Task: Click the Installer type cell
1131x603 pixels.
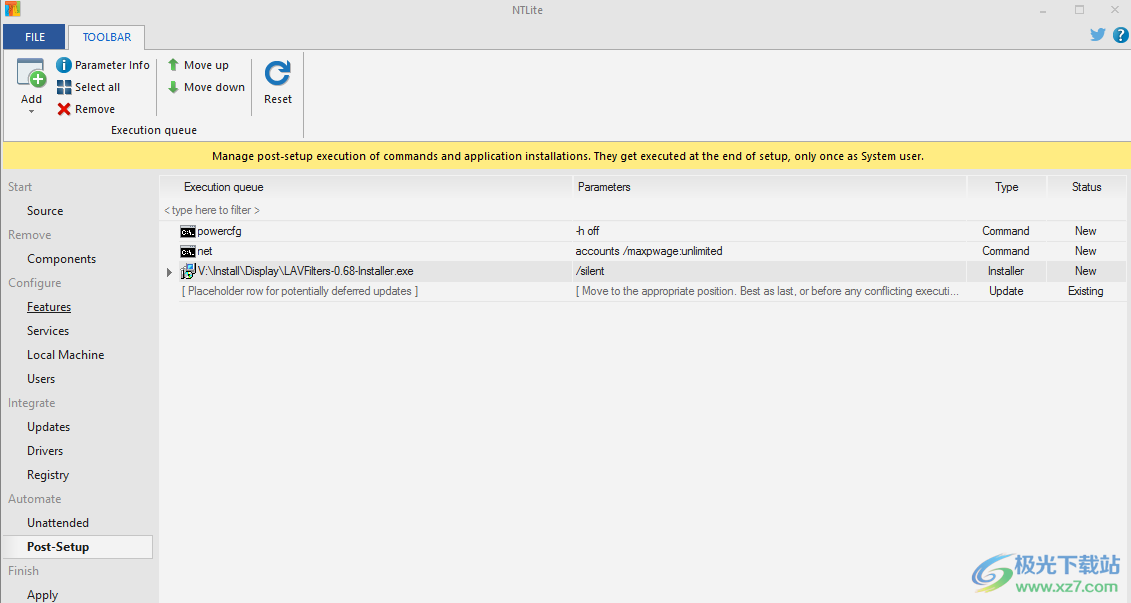Action: [x=1006, y=271]
